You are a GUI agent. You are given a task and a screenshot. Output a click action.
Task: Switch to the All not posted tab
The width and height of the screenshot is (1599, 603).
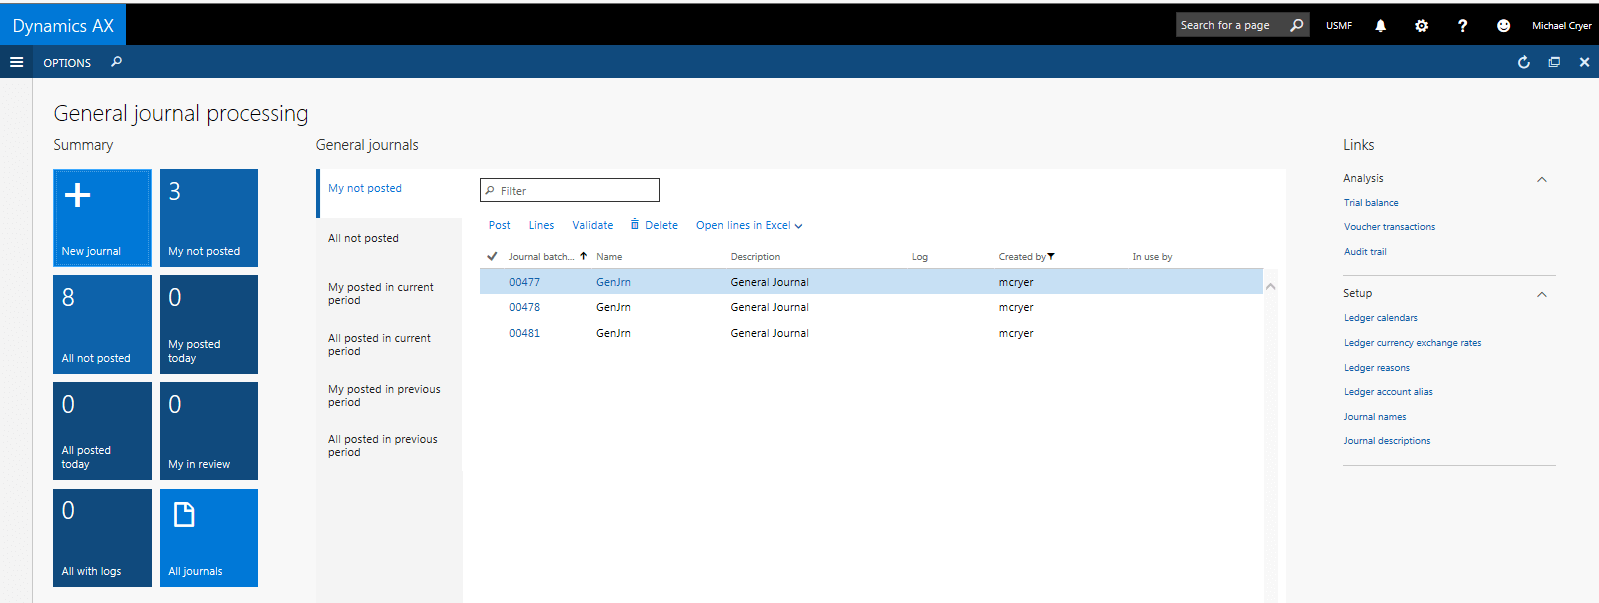coord(363,238)
